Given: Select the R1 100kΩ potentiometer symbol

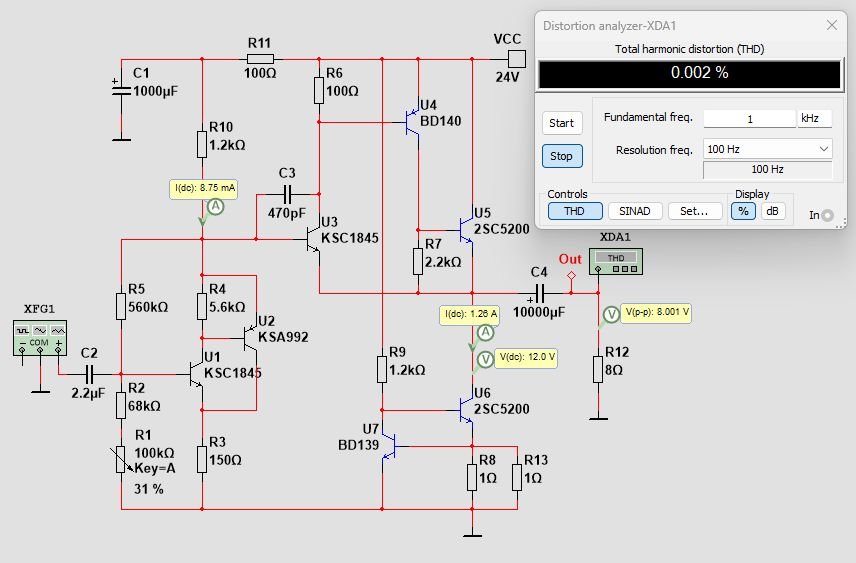Looking at the screenshot, I should [x=121, y=460].
